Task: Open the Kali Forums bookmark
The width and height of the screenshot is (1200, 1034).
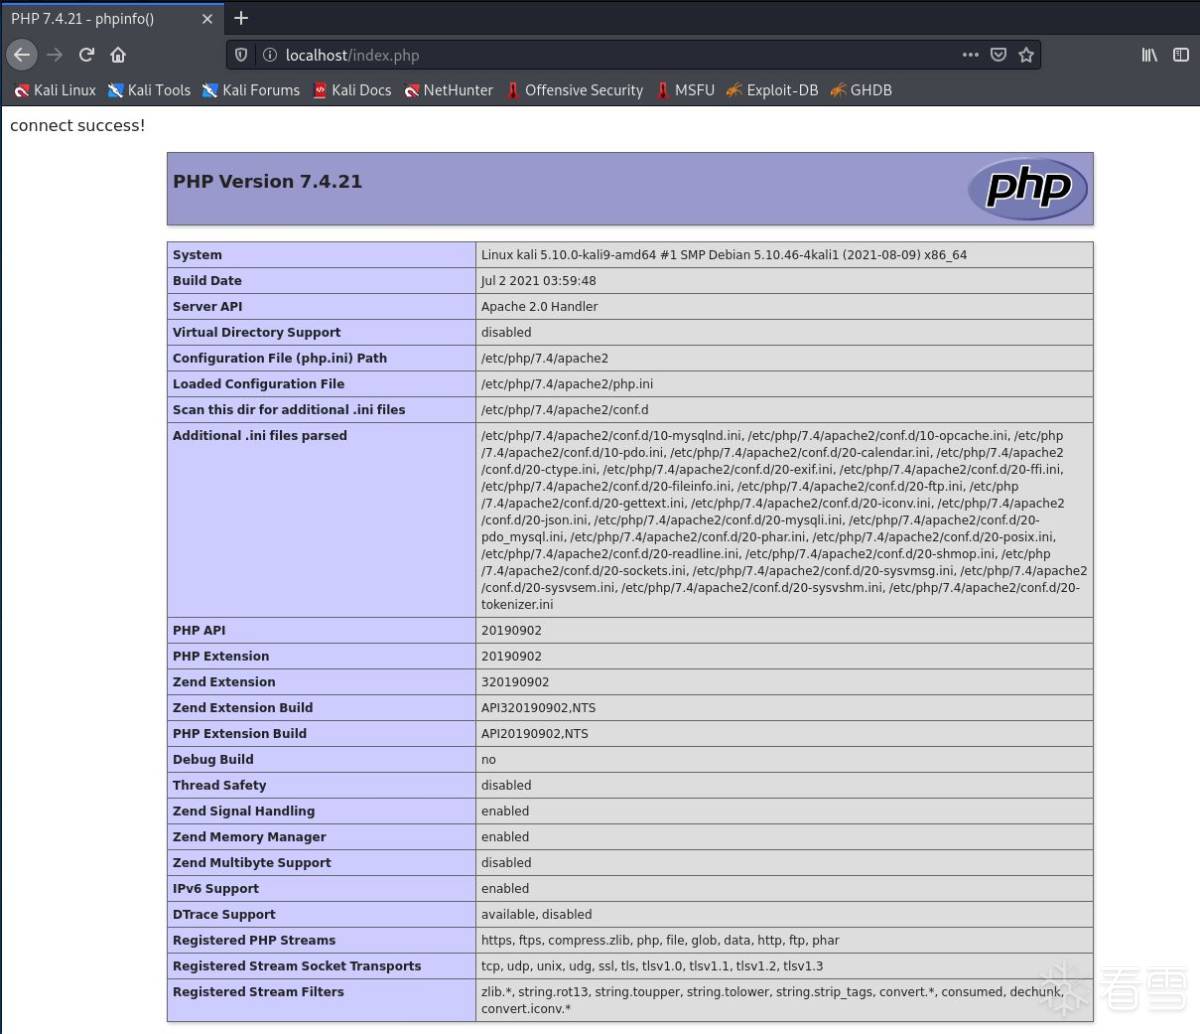Action: [251, 90]
